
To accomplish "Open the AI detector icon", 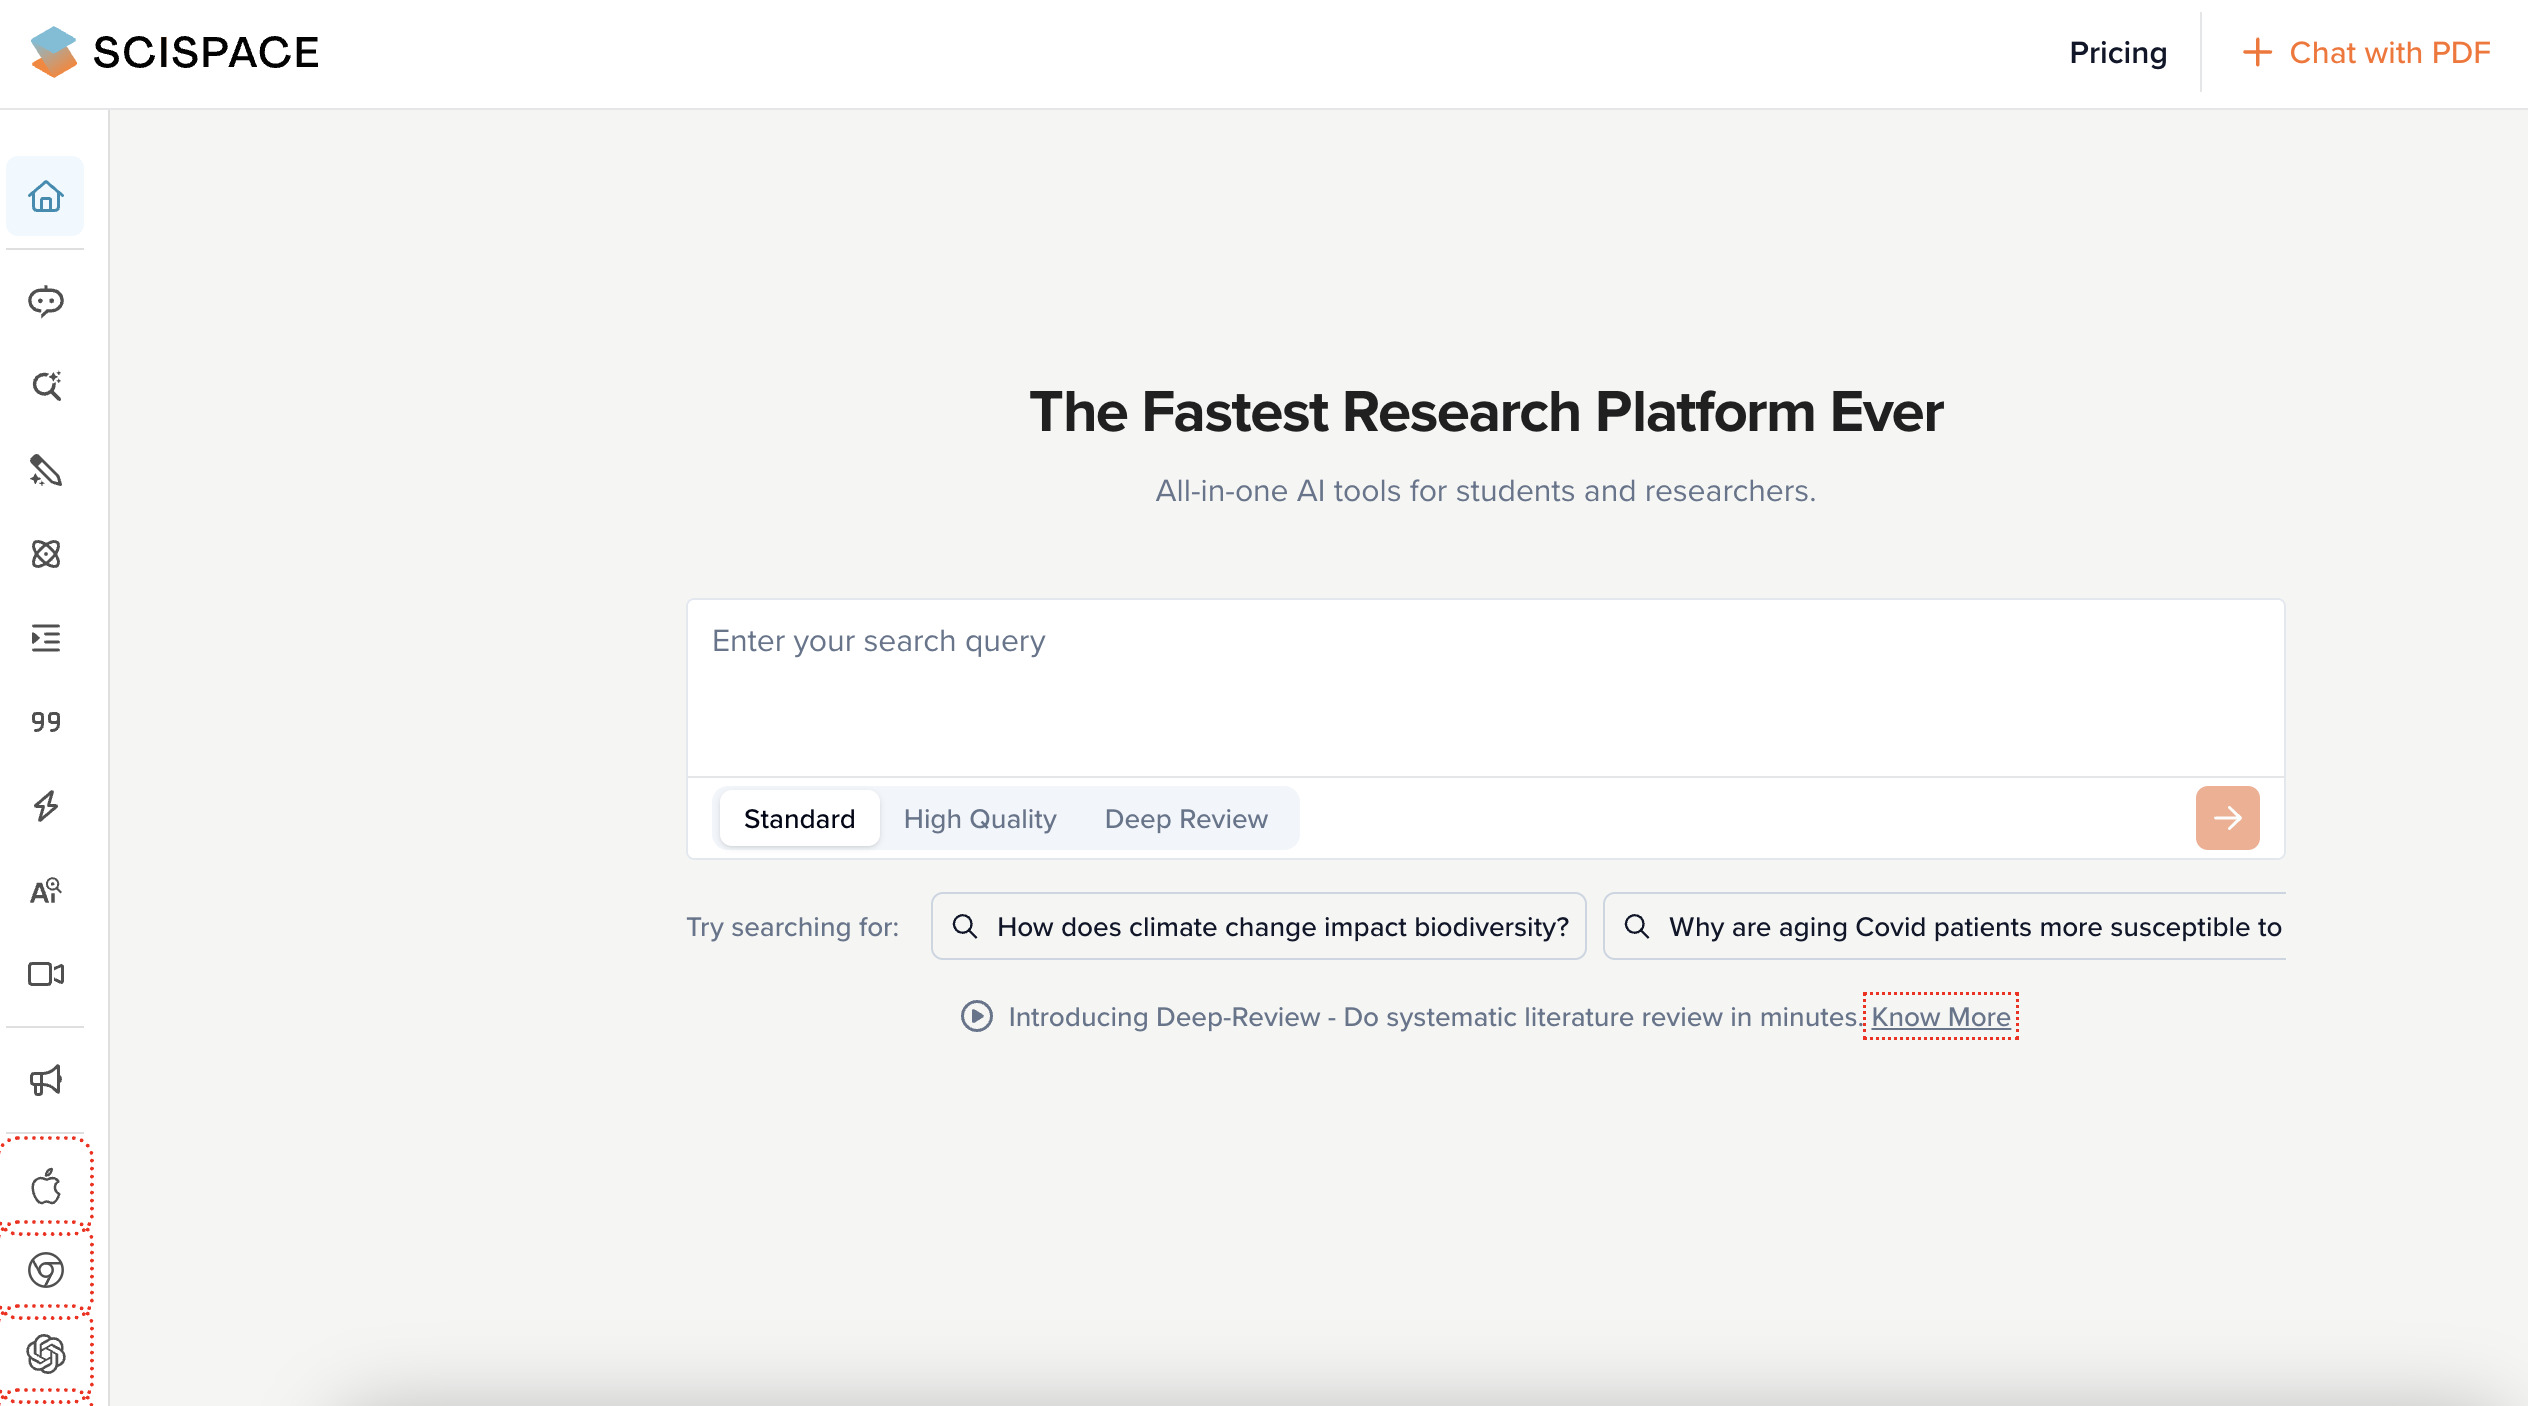I will pyautogui.click(x=46, y=890).
